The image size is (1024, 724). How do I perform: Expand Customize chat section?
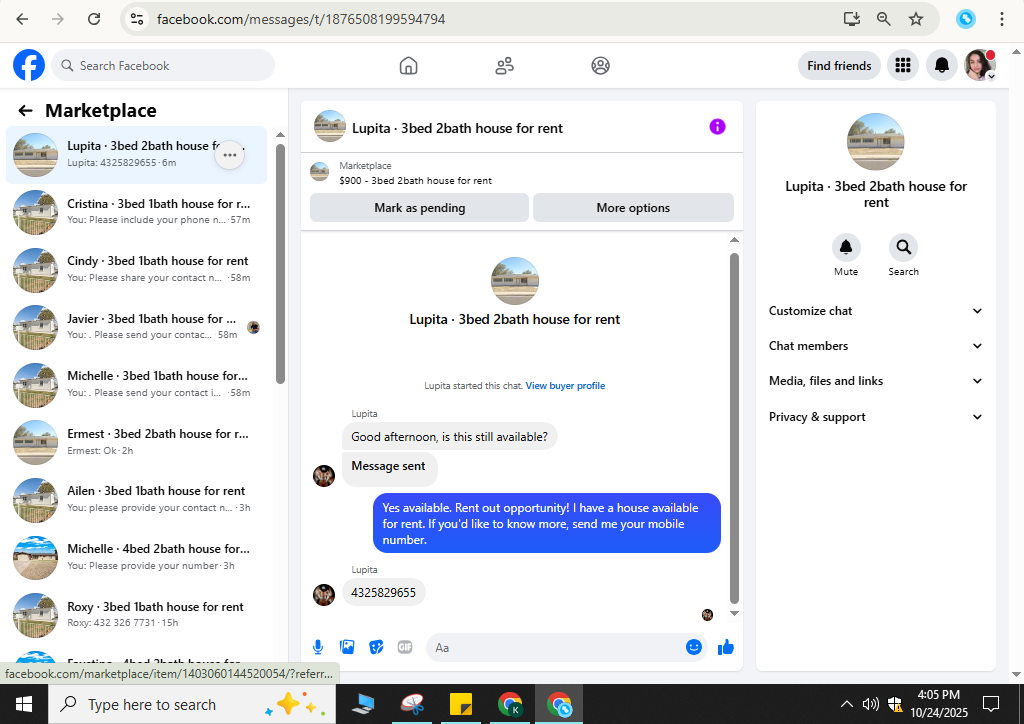click(x=875, y=311)
